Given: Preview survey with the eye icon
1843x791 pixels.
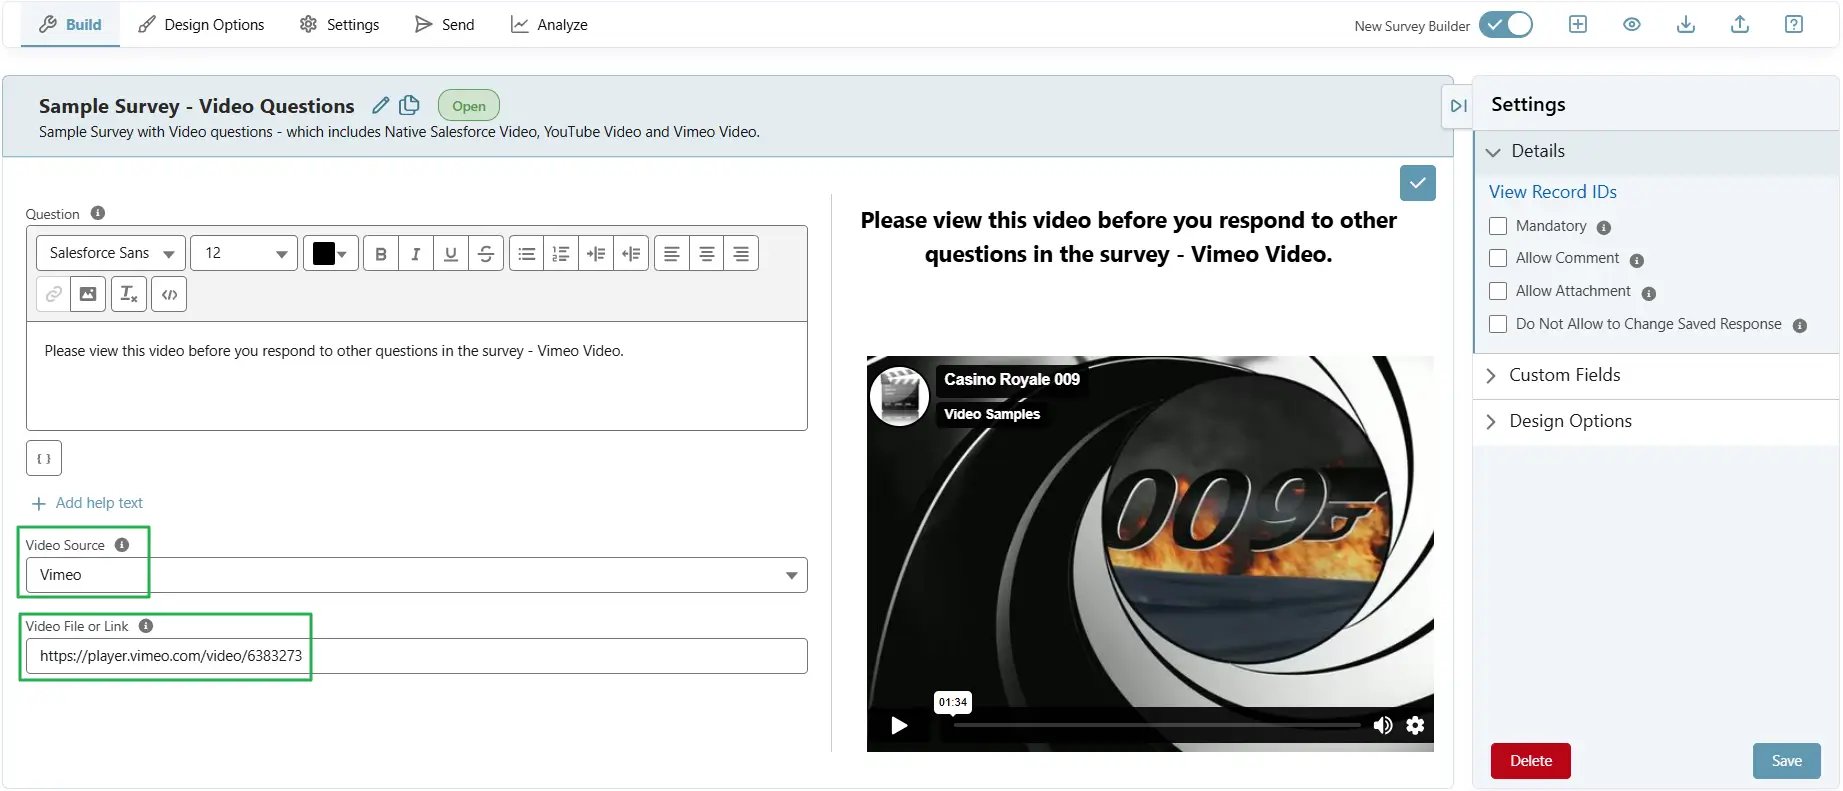Looking at the screenshot, I should coord(1632,25).
